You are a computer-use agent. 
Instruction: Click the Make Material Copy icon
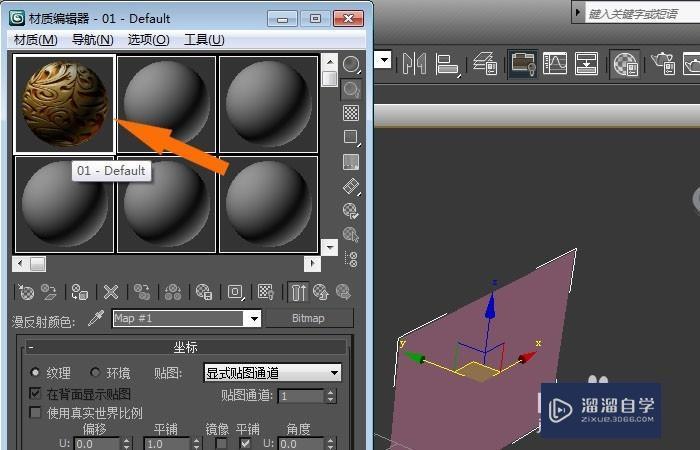coord(142,292)
